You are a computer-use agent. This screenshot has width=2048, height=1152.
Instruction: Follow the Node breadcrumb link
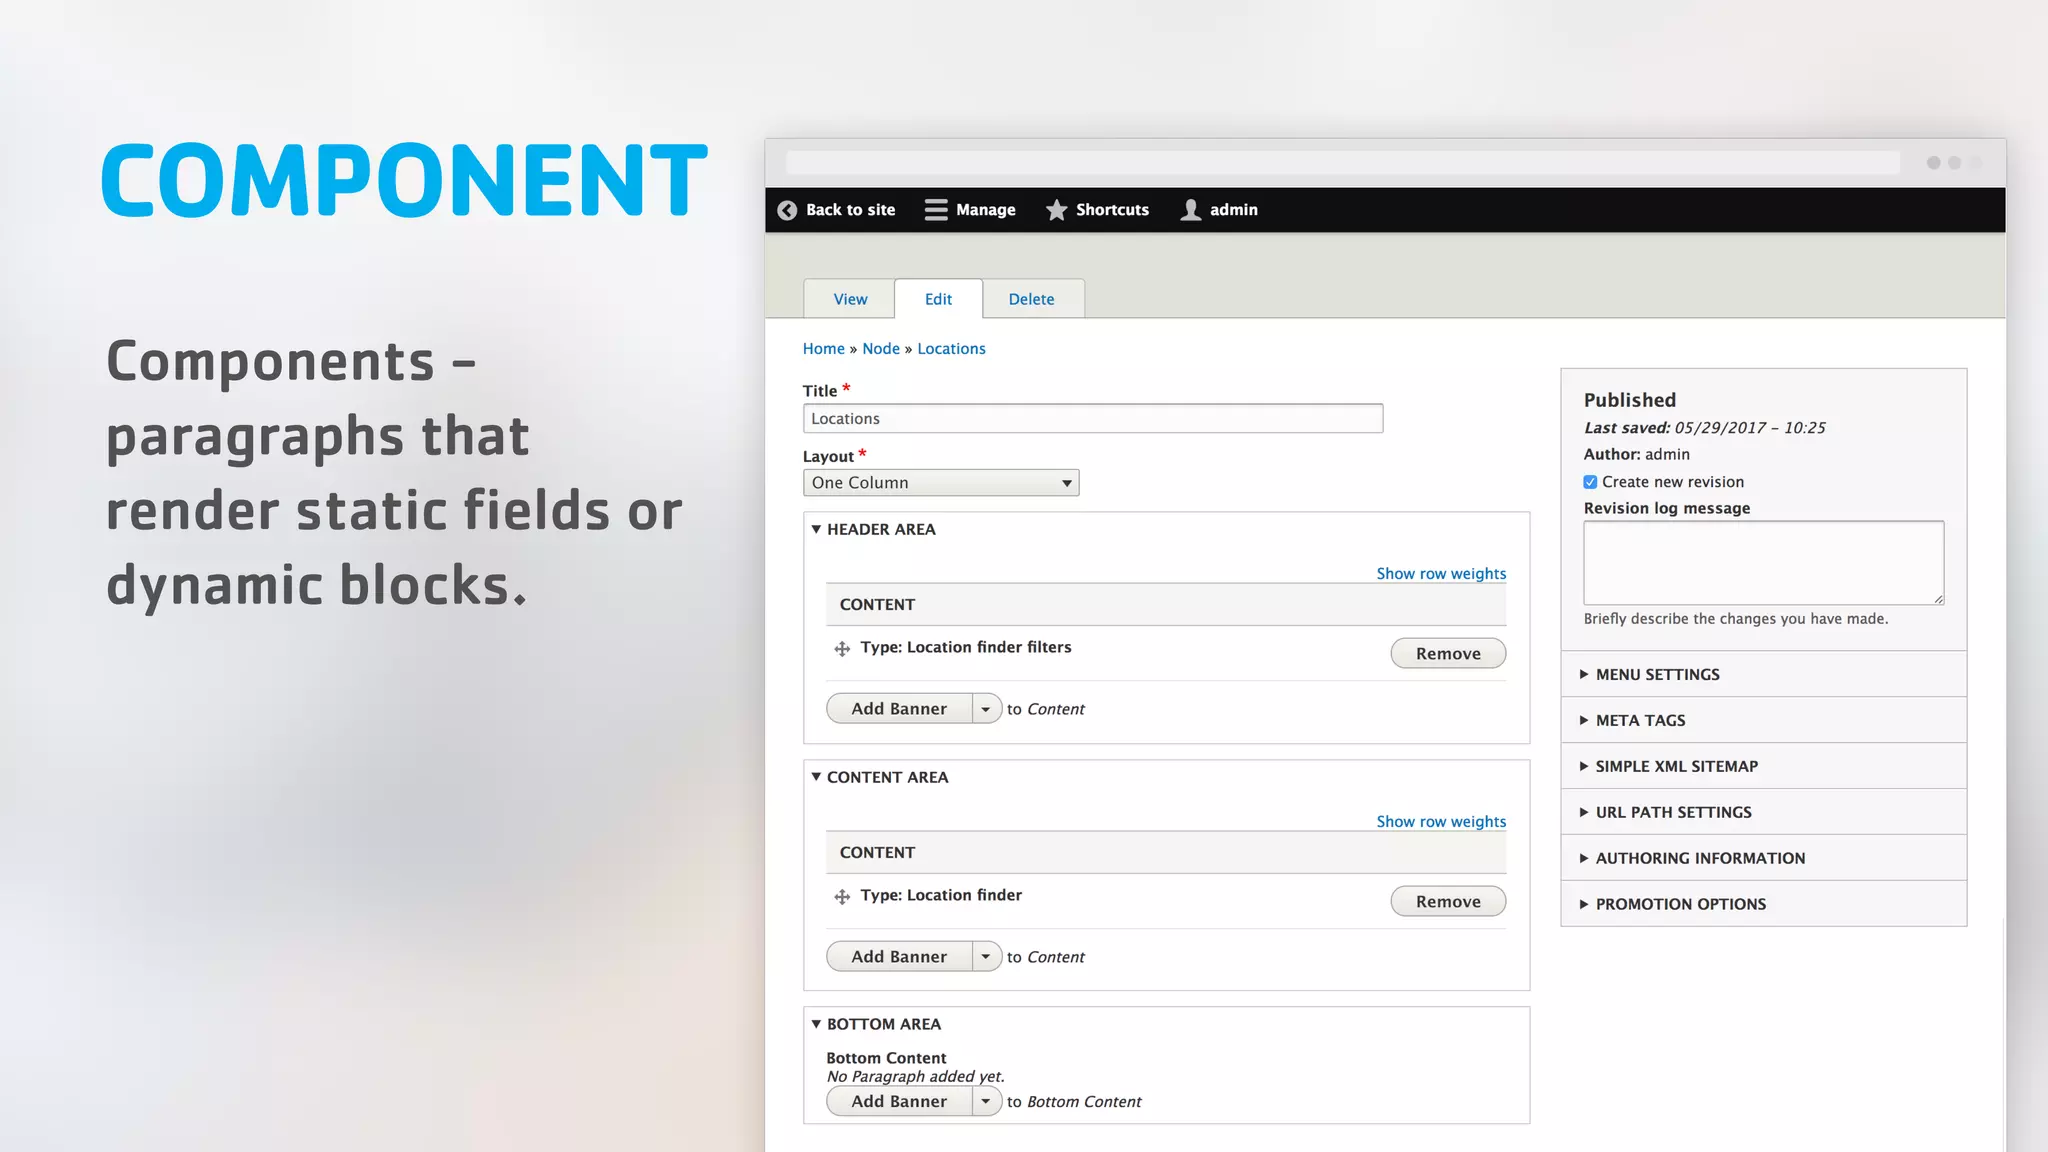[x=881, y=349]
